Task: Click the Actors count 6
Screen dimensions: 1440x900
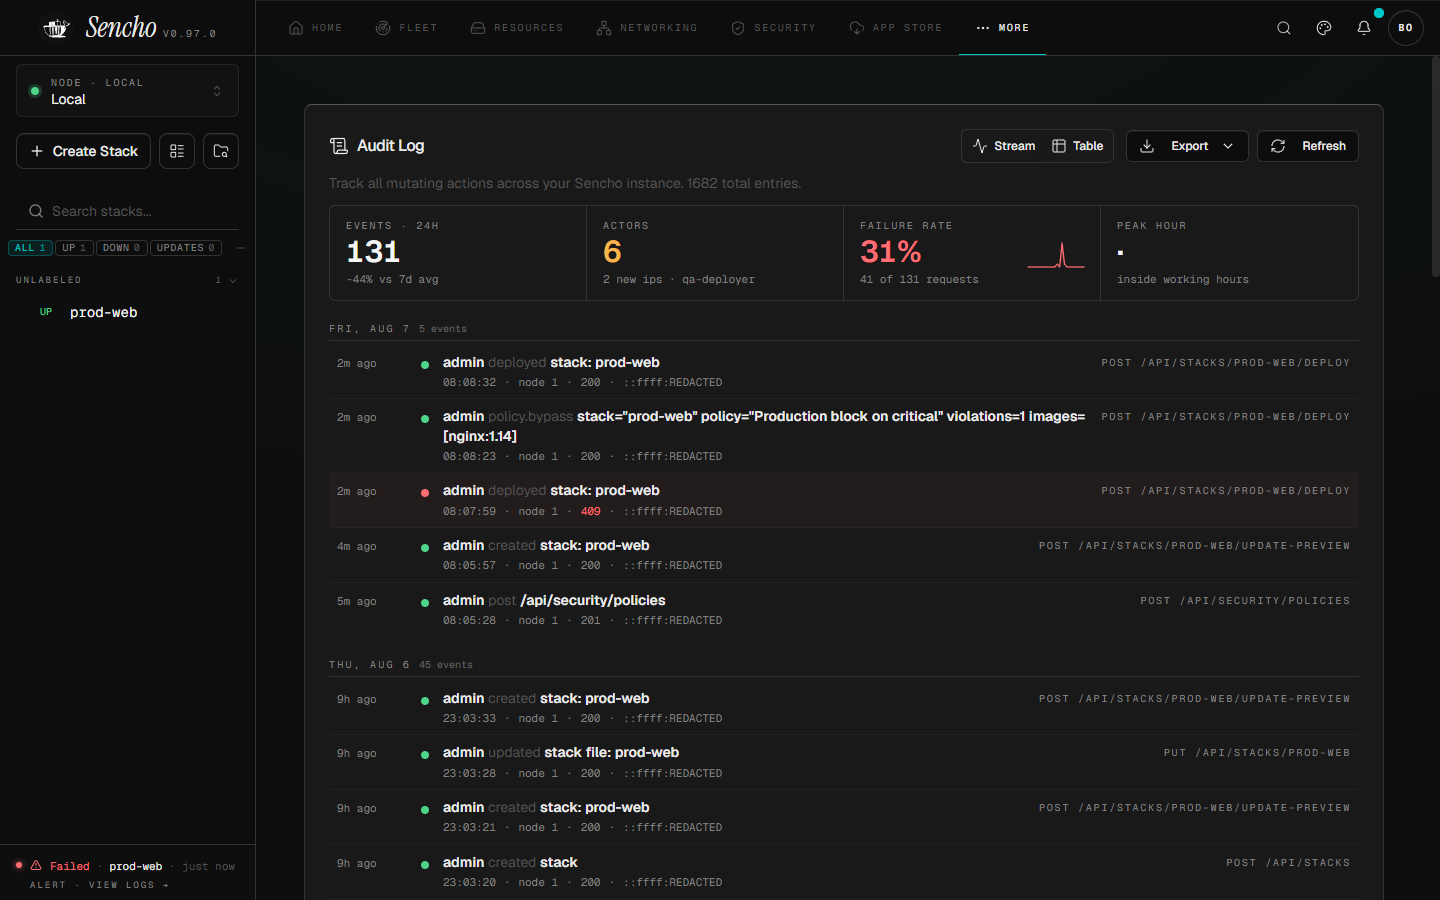Action: coord(612,252)
